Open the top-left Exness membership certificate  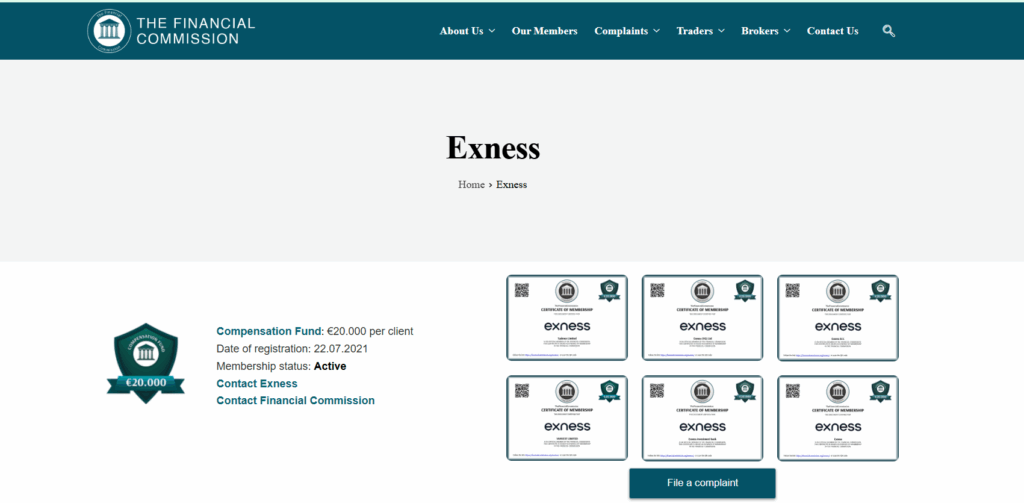click(x=567, y=317)
